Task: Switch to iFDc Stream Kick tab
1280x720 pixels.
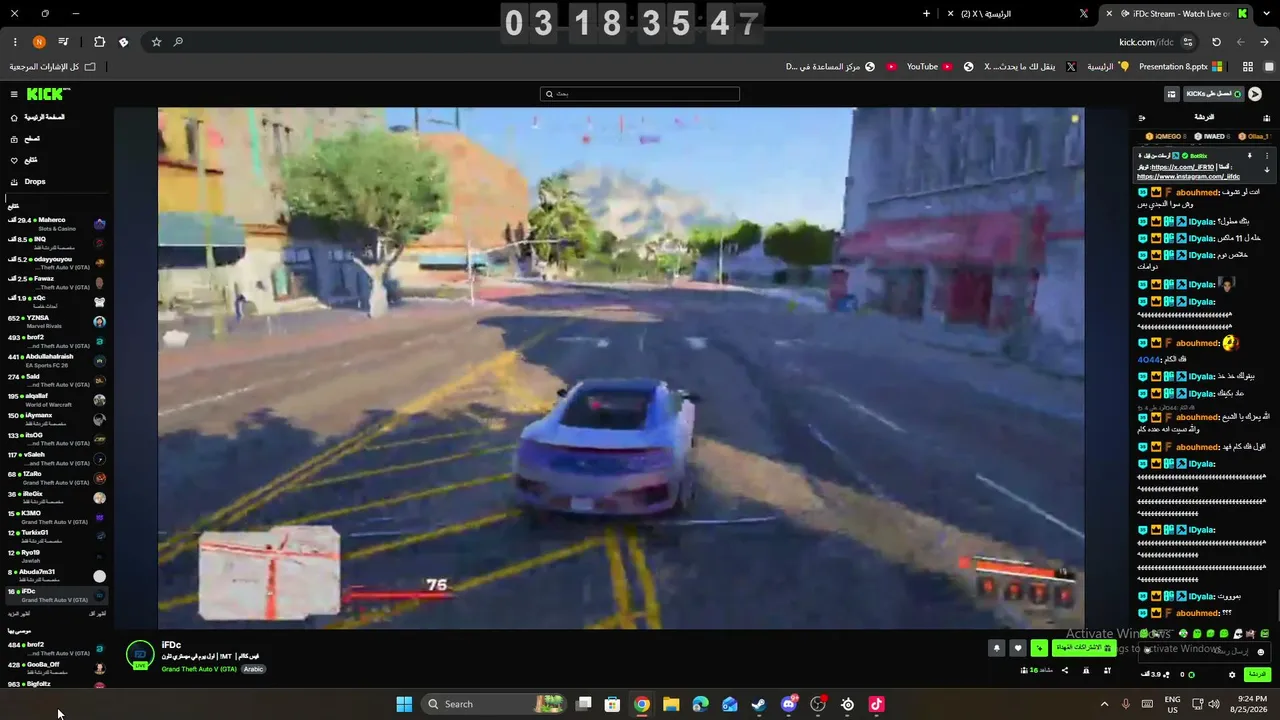Action: coord(1176,14)
